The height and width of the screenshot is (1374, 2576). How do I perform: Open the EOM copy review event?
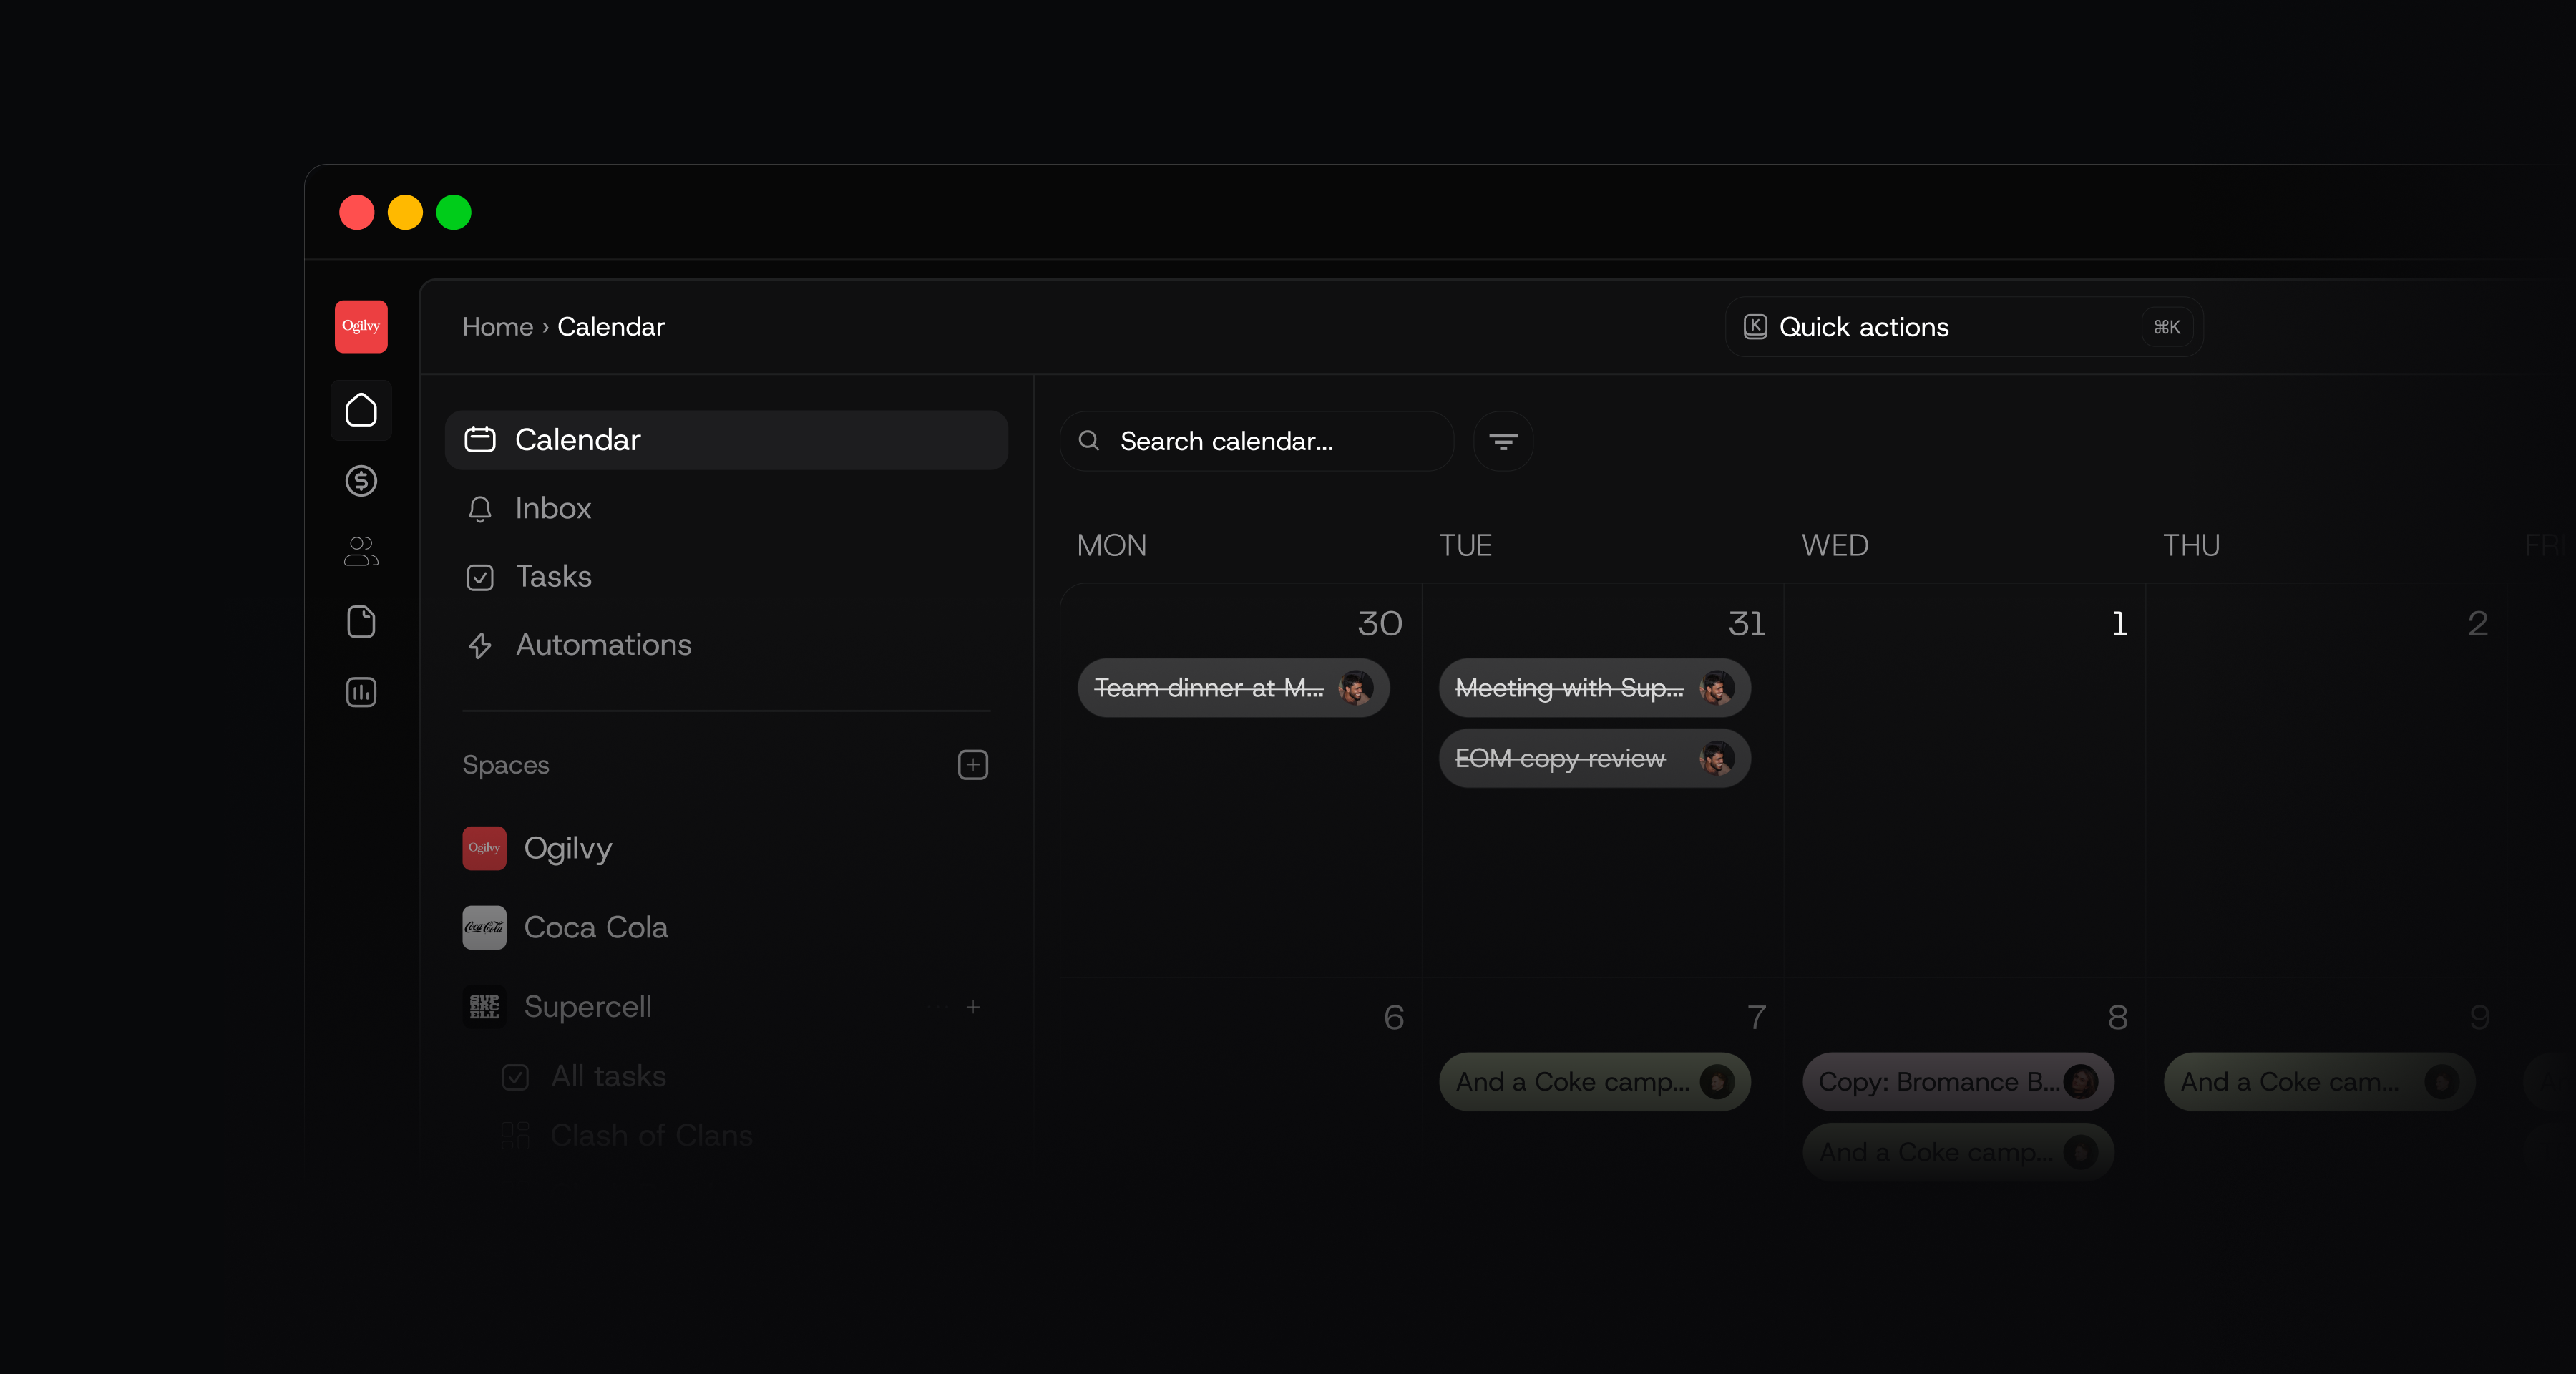[1594, 758]
